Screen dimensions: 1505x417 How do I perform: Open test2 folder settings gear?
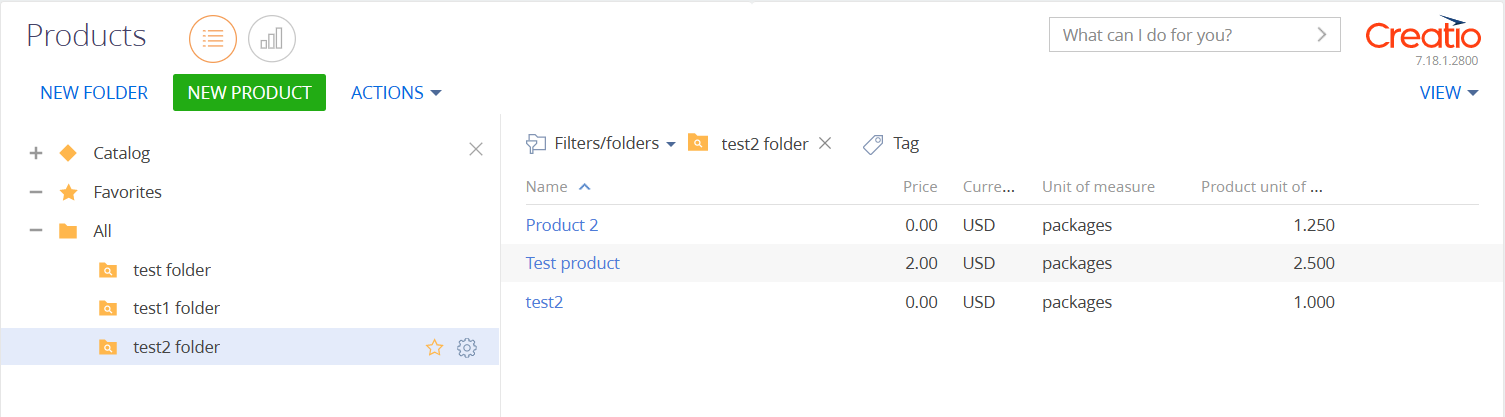[x=466, y=348]
